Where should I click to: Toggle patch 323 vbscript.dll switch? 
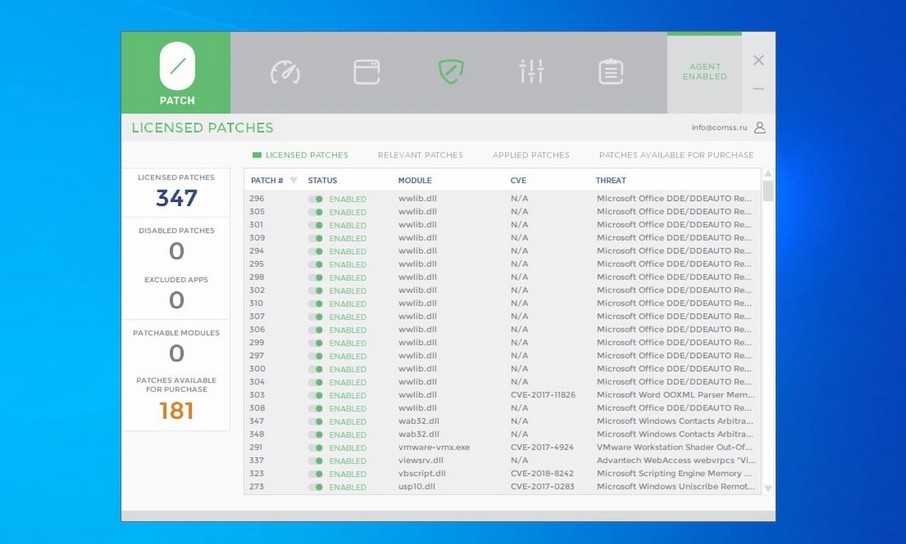pos(315,474)
